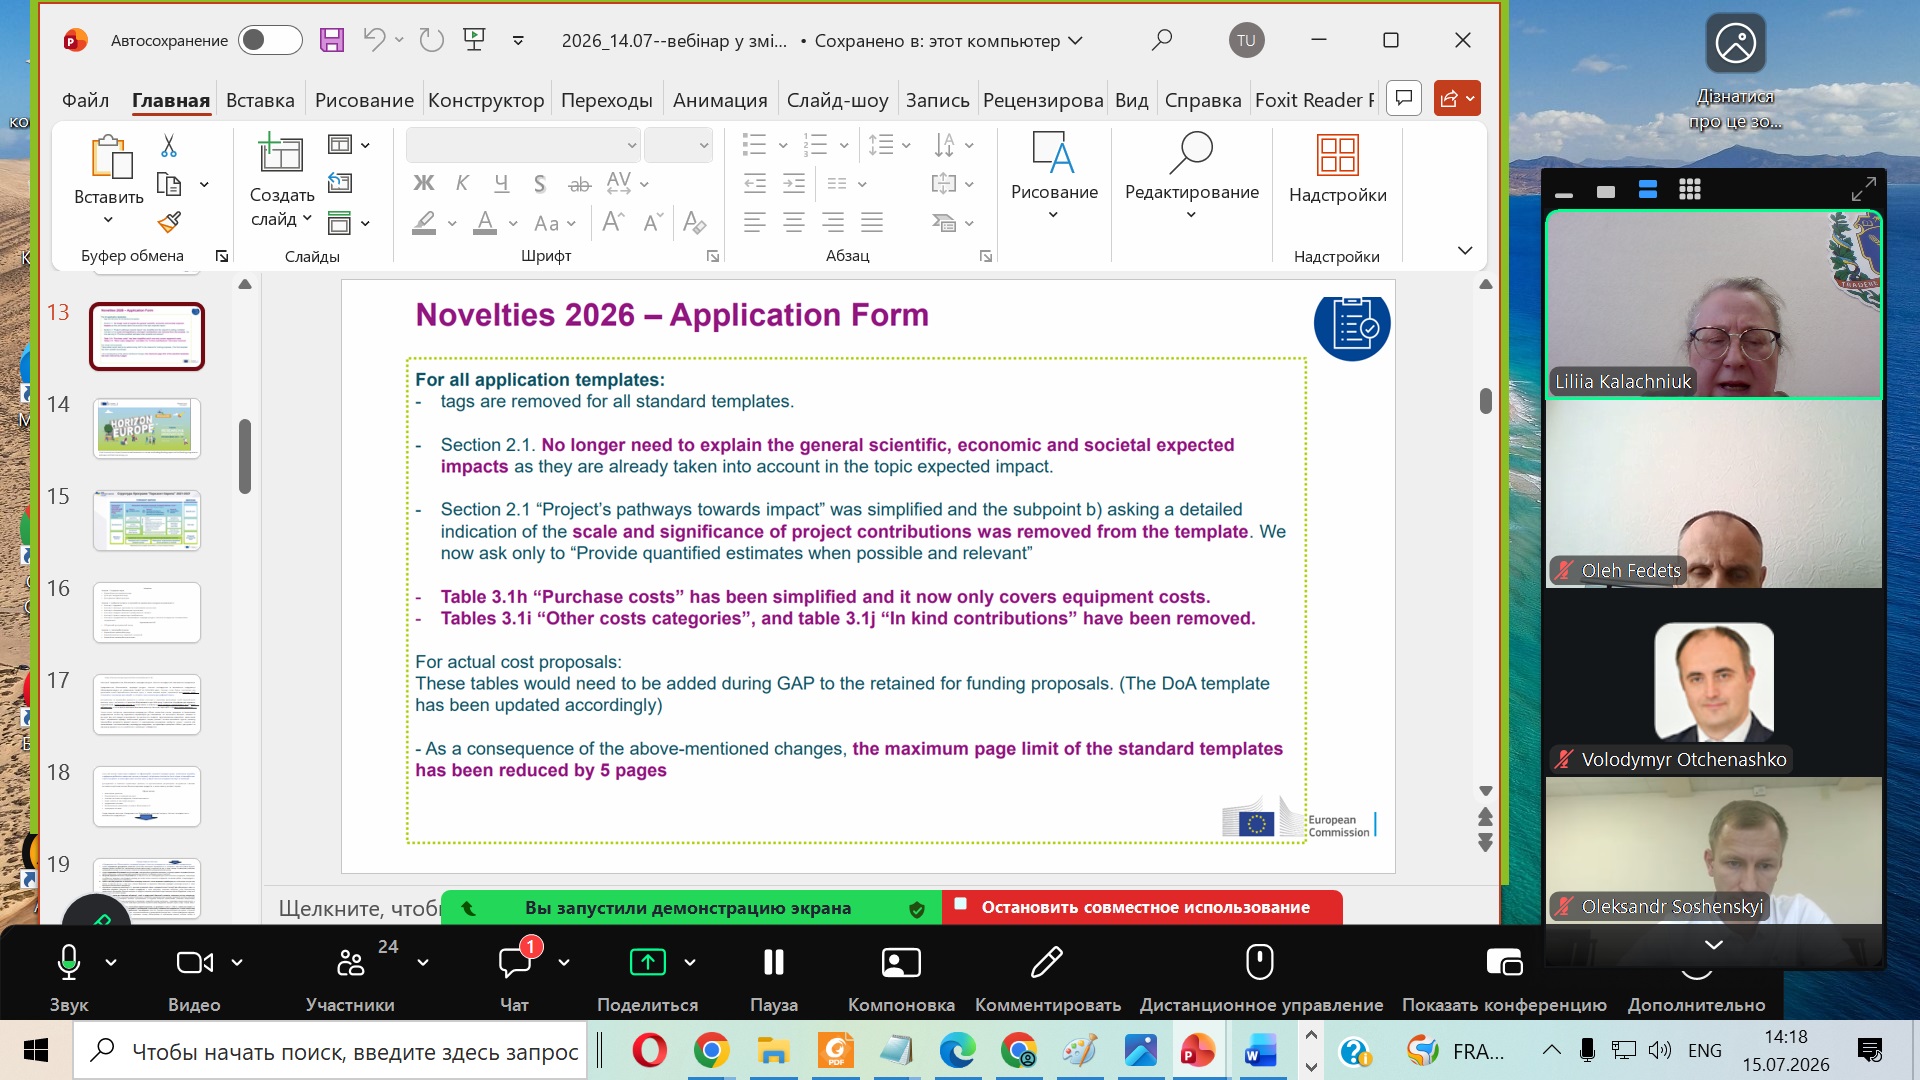1920x1080 pixels.
Task: Open font name combo box
Action: click(523, 145)
